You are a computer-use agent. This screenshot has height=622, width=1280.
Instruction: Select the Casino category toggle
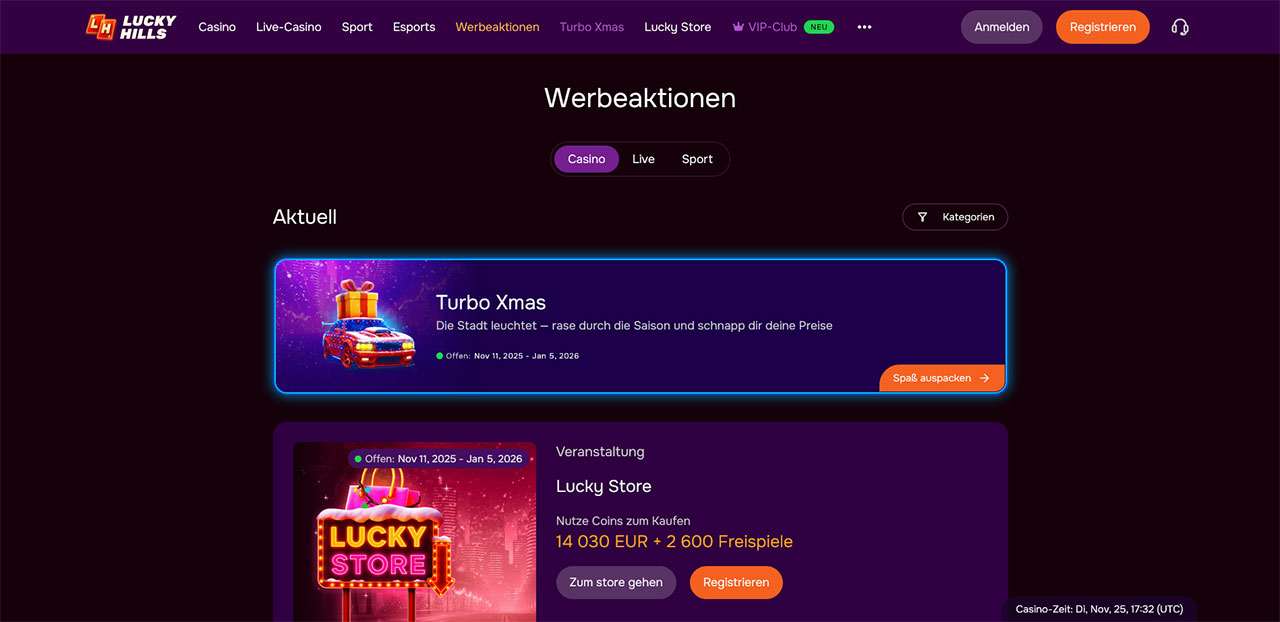[587, 159]
